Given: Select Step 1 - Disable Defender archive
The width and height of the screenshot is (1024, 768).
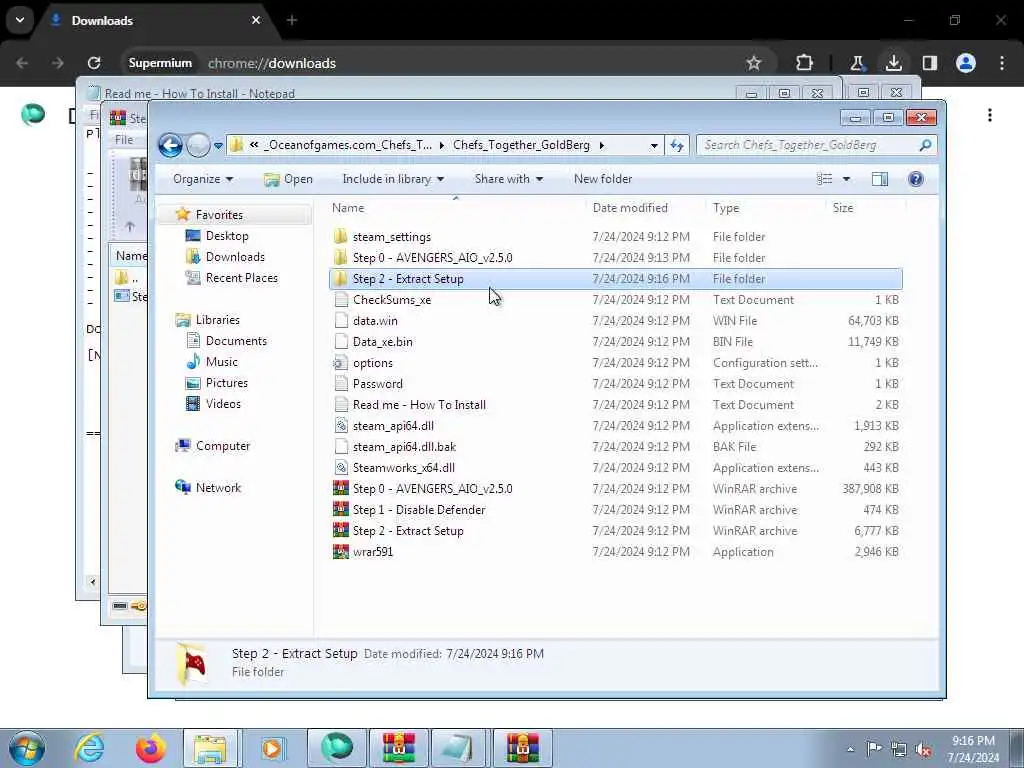Looking at the screenshot, I should 419,509.
